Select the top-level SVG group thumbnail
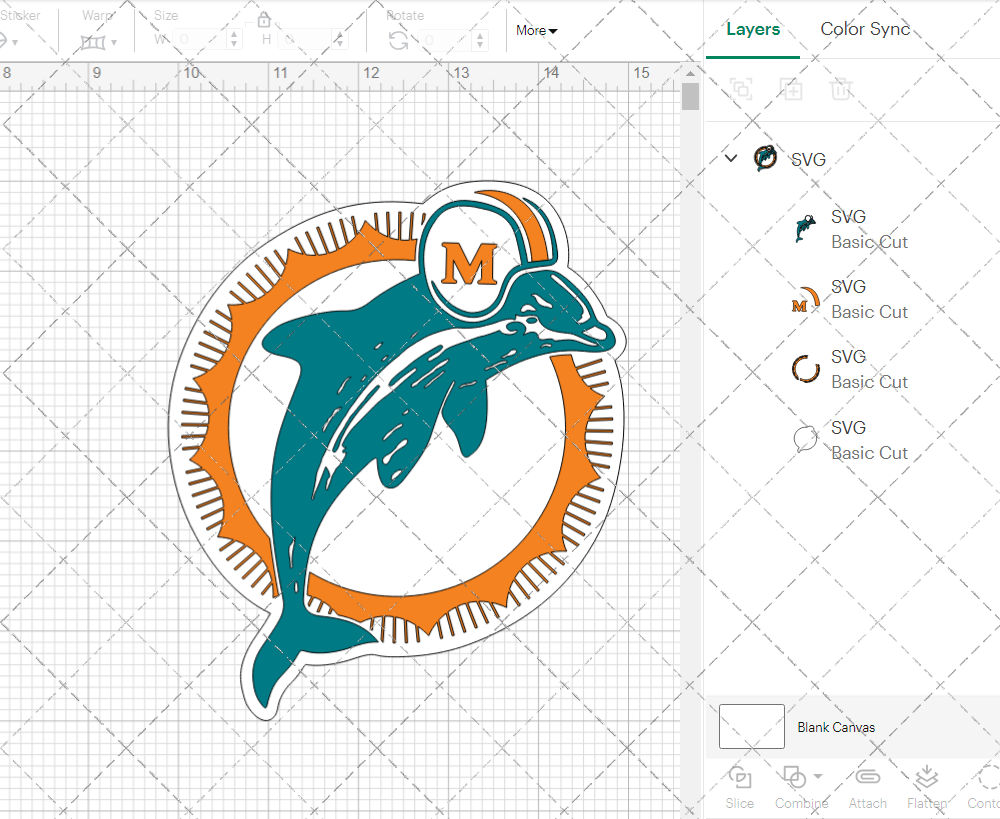 click(765, 158)
